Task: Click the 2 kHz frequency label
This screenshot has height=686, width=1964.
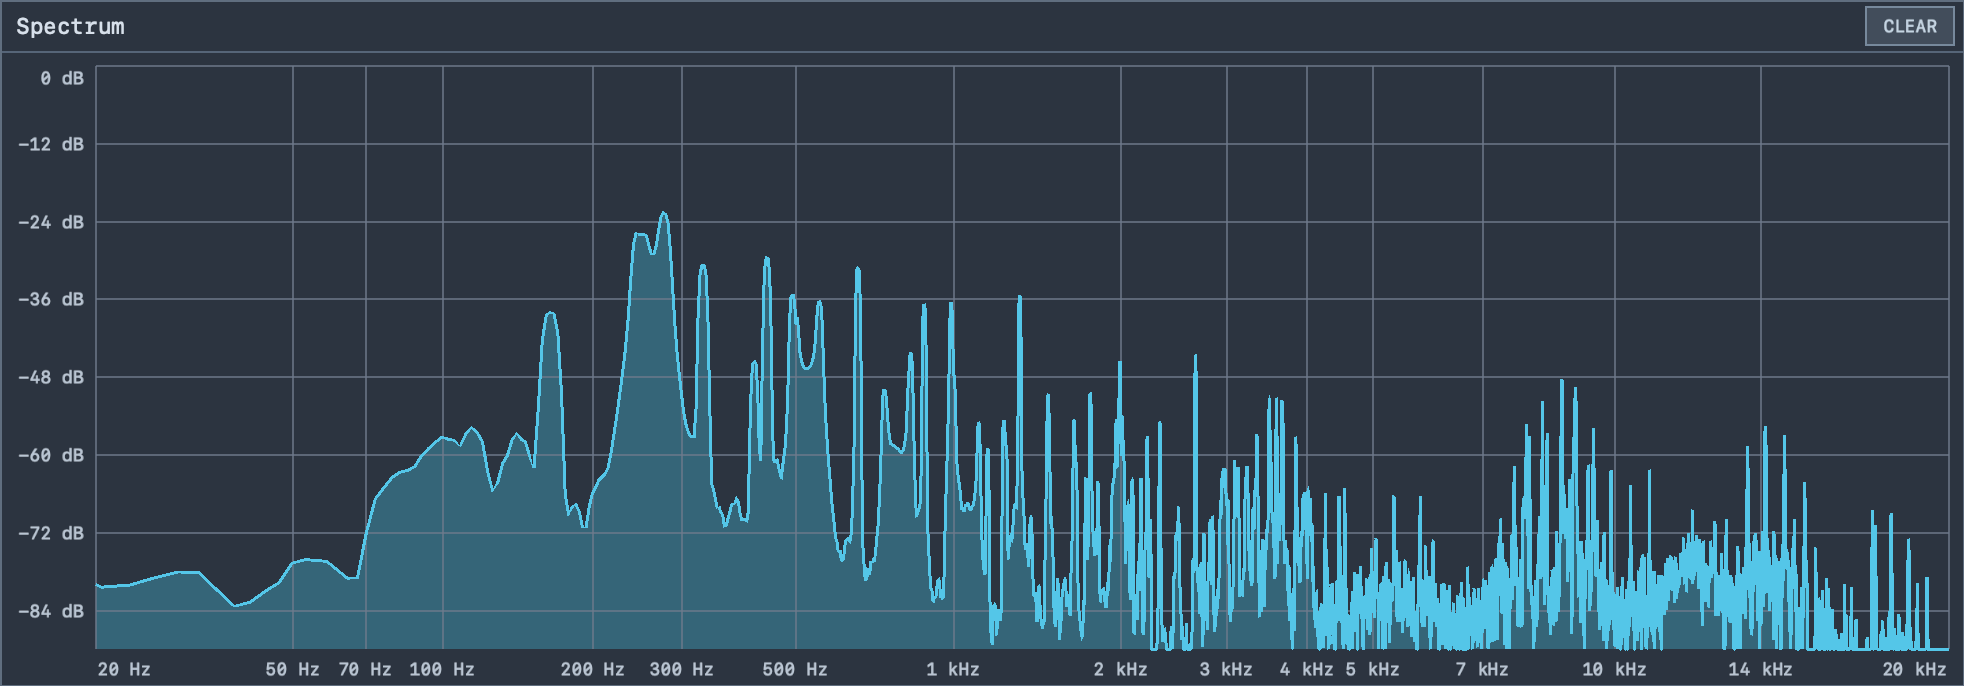Action: pos(1120,669)
